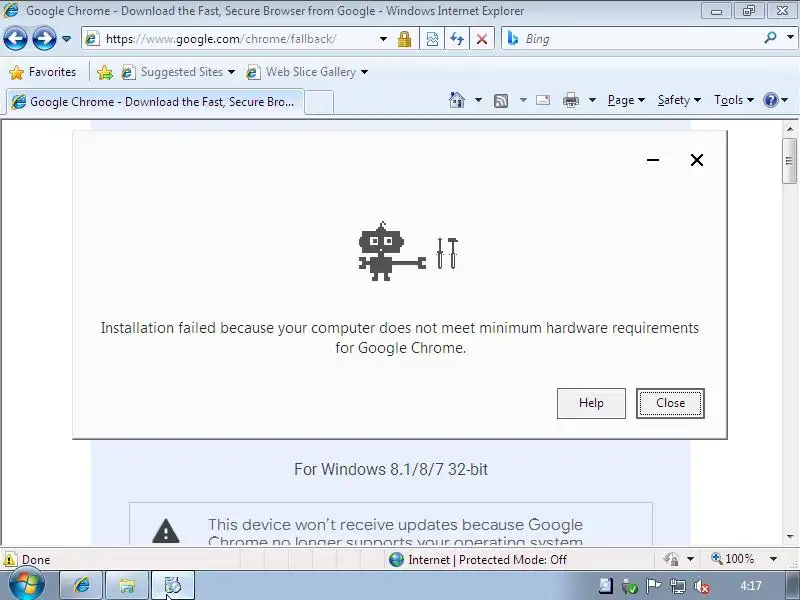This screenshot has width=800, height=600.
Task: Click the red Stop loading icon
Action: (x=482, y=39)
